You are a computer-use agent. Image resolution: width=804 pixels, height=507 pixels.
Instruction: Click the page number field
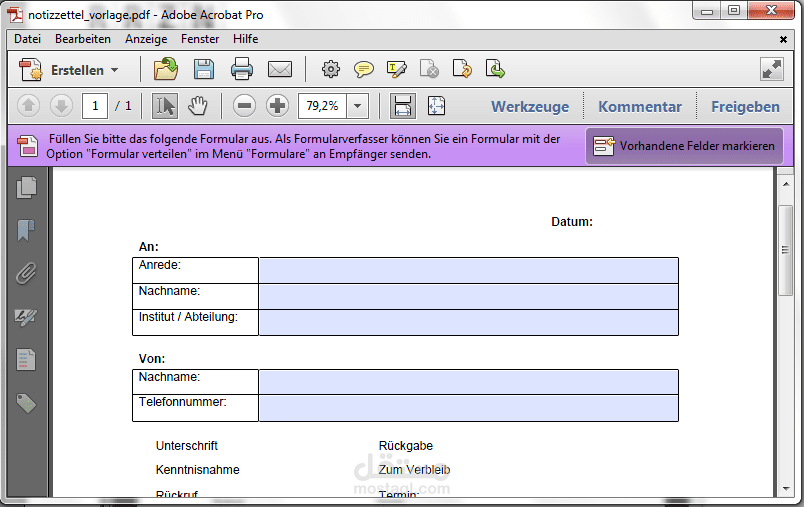coord(95,106)
